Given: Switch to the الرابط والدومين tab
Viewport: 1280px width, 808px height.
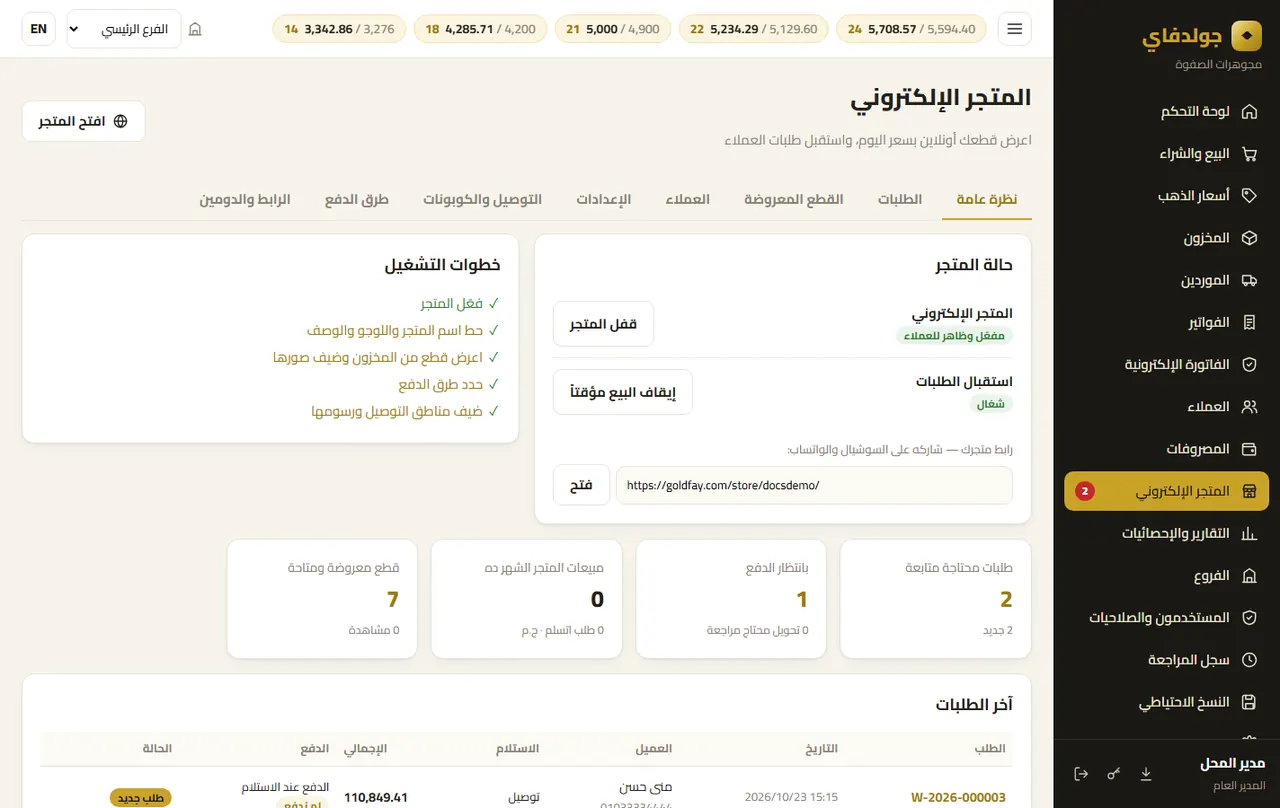Looking at the screenshot, I should (x=245, y=199).
